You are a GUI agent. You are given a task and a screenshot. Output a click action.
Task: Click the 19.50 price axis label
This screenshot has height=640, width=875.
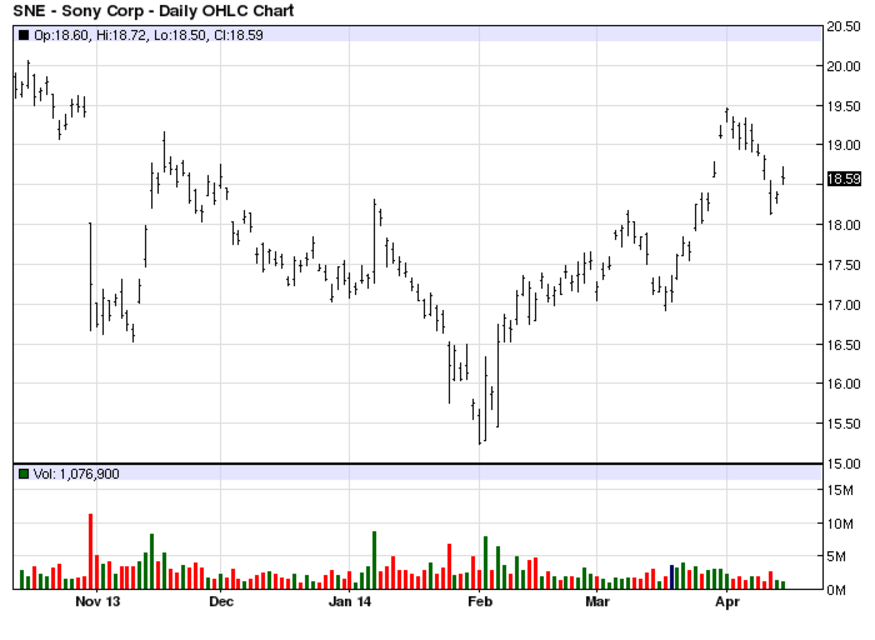pyautogui.click(x=844, y=107)
